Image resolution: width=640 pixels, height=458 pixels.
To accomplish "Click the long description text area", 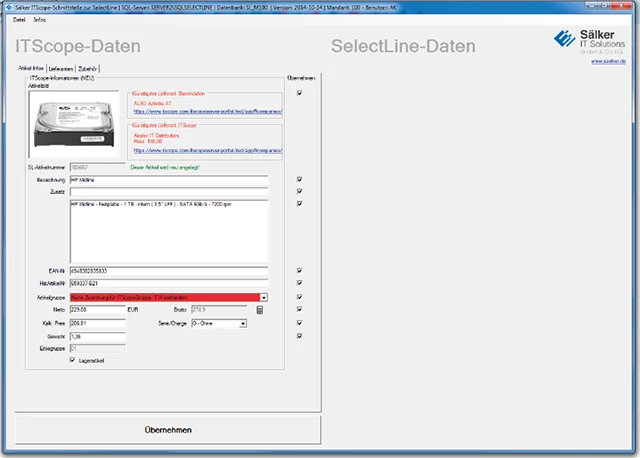I will pos(169,231).
